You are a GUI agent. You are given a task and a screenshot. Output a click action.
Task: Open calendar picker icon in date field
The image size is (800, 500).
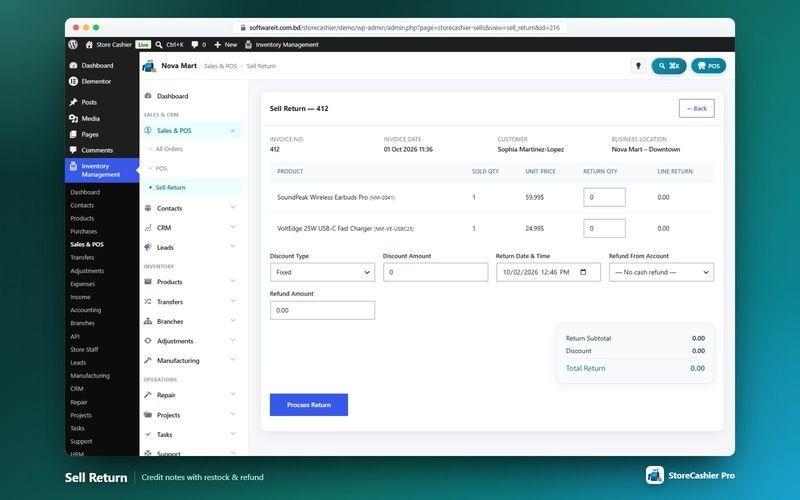[x=583, y=272]
